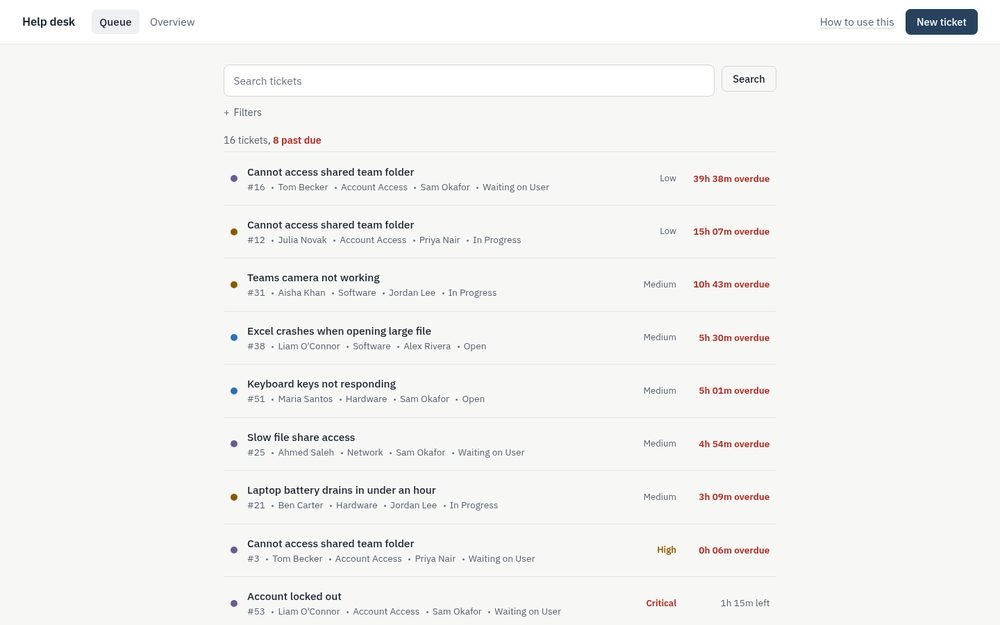
Task: Click the purple status dot of ticket #53
Action: [234, 603]
